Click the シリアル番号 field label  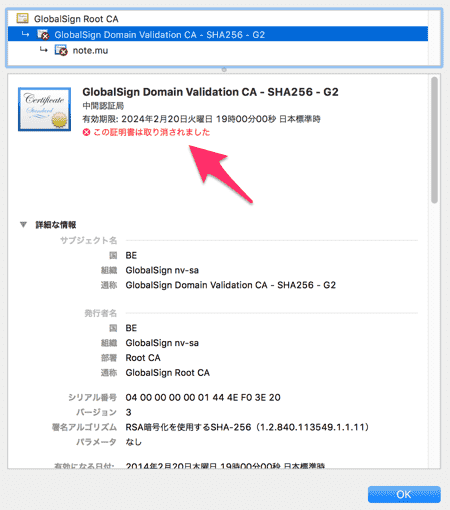[92, 397]
